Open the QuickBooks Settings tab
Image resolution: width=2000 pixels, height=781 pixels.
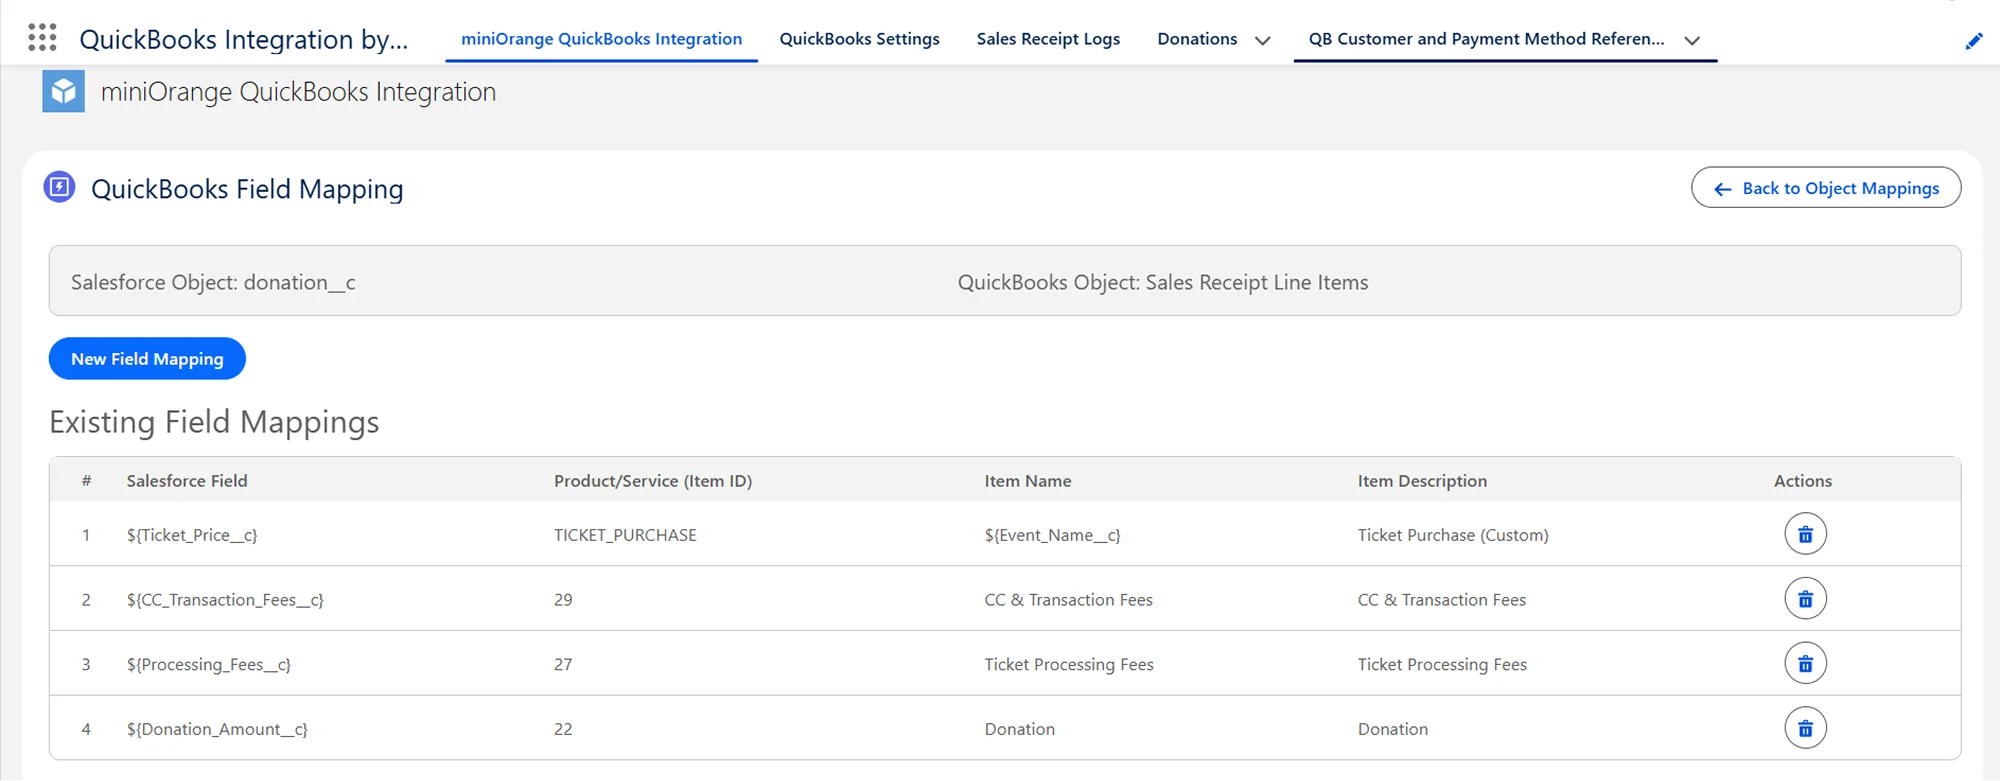tap(859, 39)
